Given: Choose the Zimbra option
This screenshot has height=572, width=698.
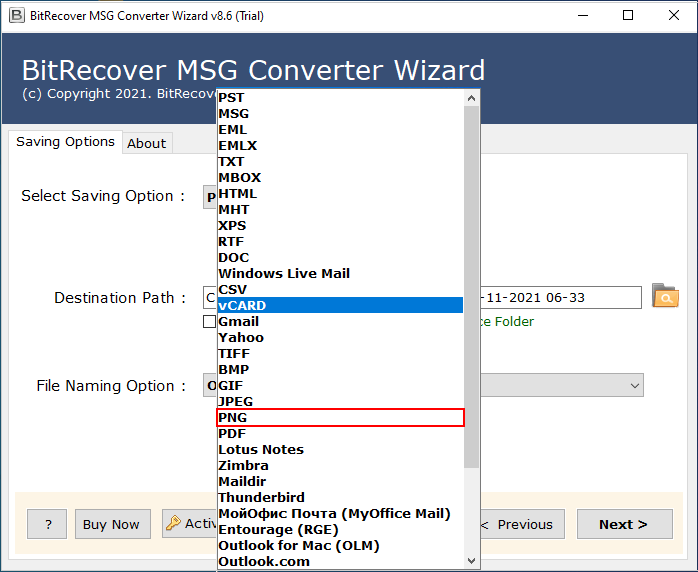Looking at the screenshot, I should click(340, 466).
